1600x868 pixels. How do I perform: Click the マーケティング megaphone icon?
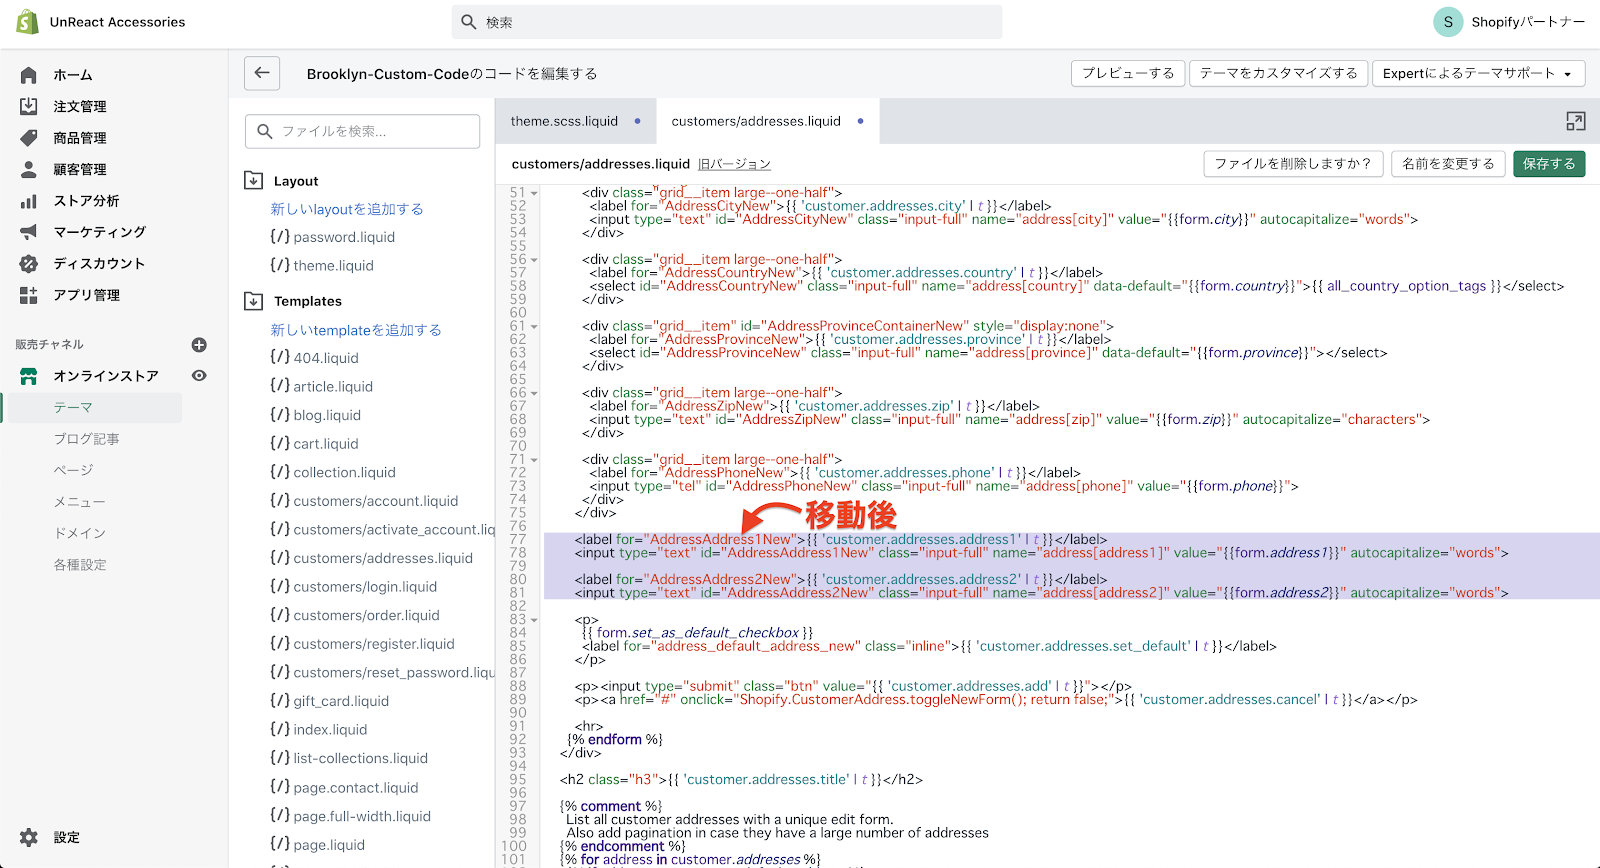coord(29,232)
